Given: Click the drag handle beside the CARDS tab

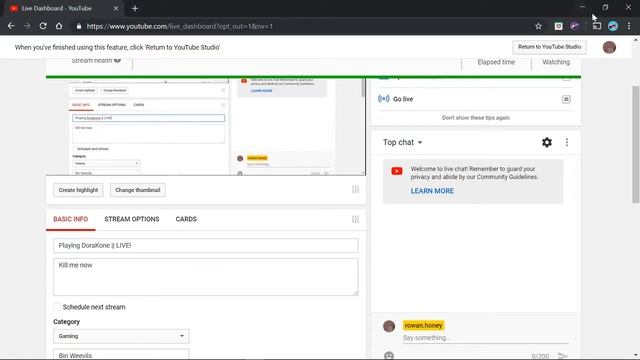Looking at the screenshot, I should [356, 220].
